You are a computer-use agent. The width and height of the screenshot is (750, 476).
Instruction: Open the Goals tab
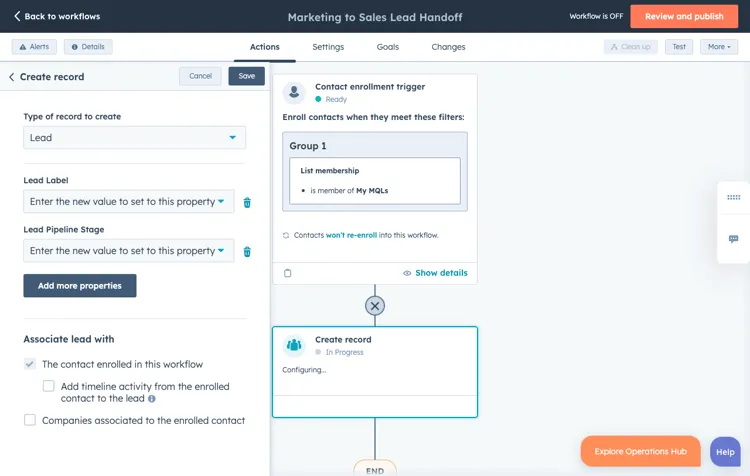tap(387, 47)
